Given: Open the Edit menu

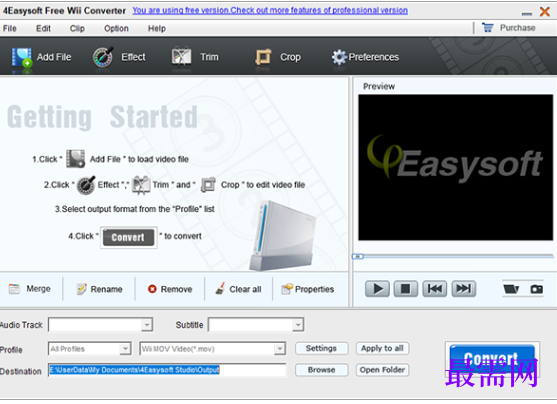Looking at the screenshot, I should [x=43, y=28].
